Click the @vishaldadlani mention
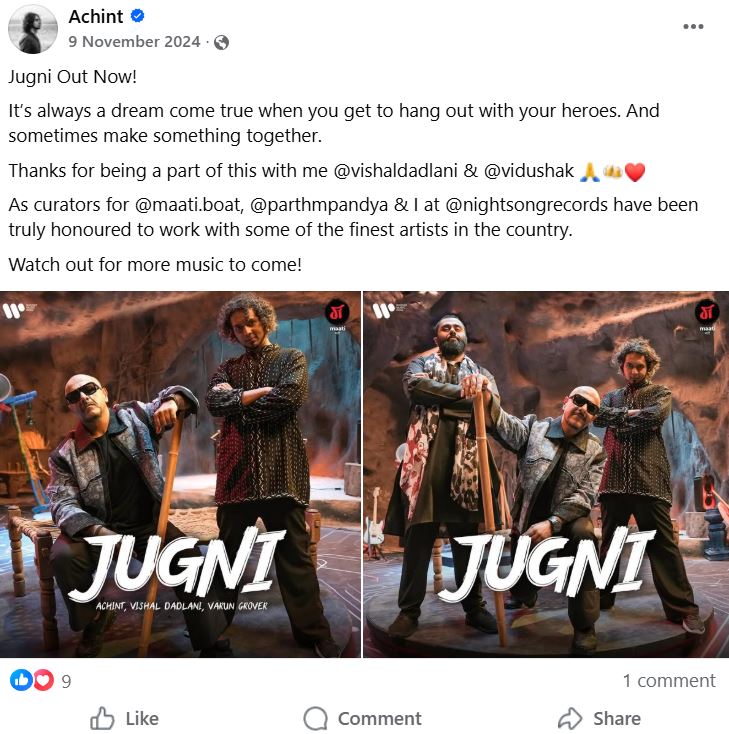Screen dimensions: 729x734 pos(396,171)
